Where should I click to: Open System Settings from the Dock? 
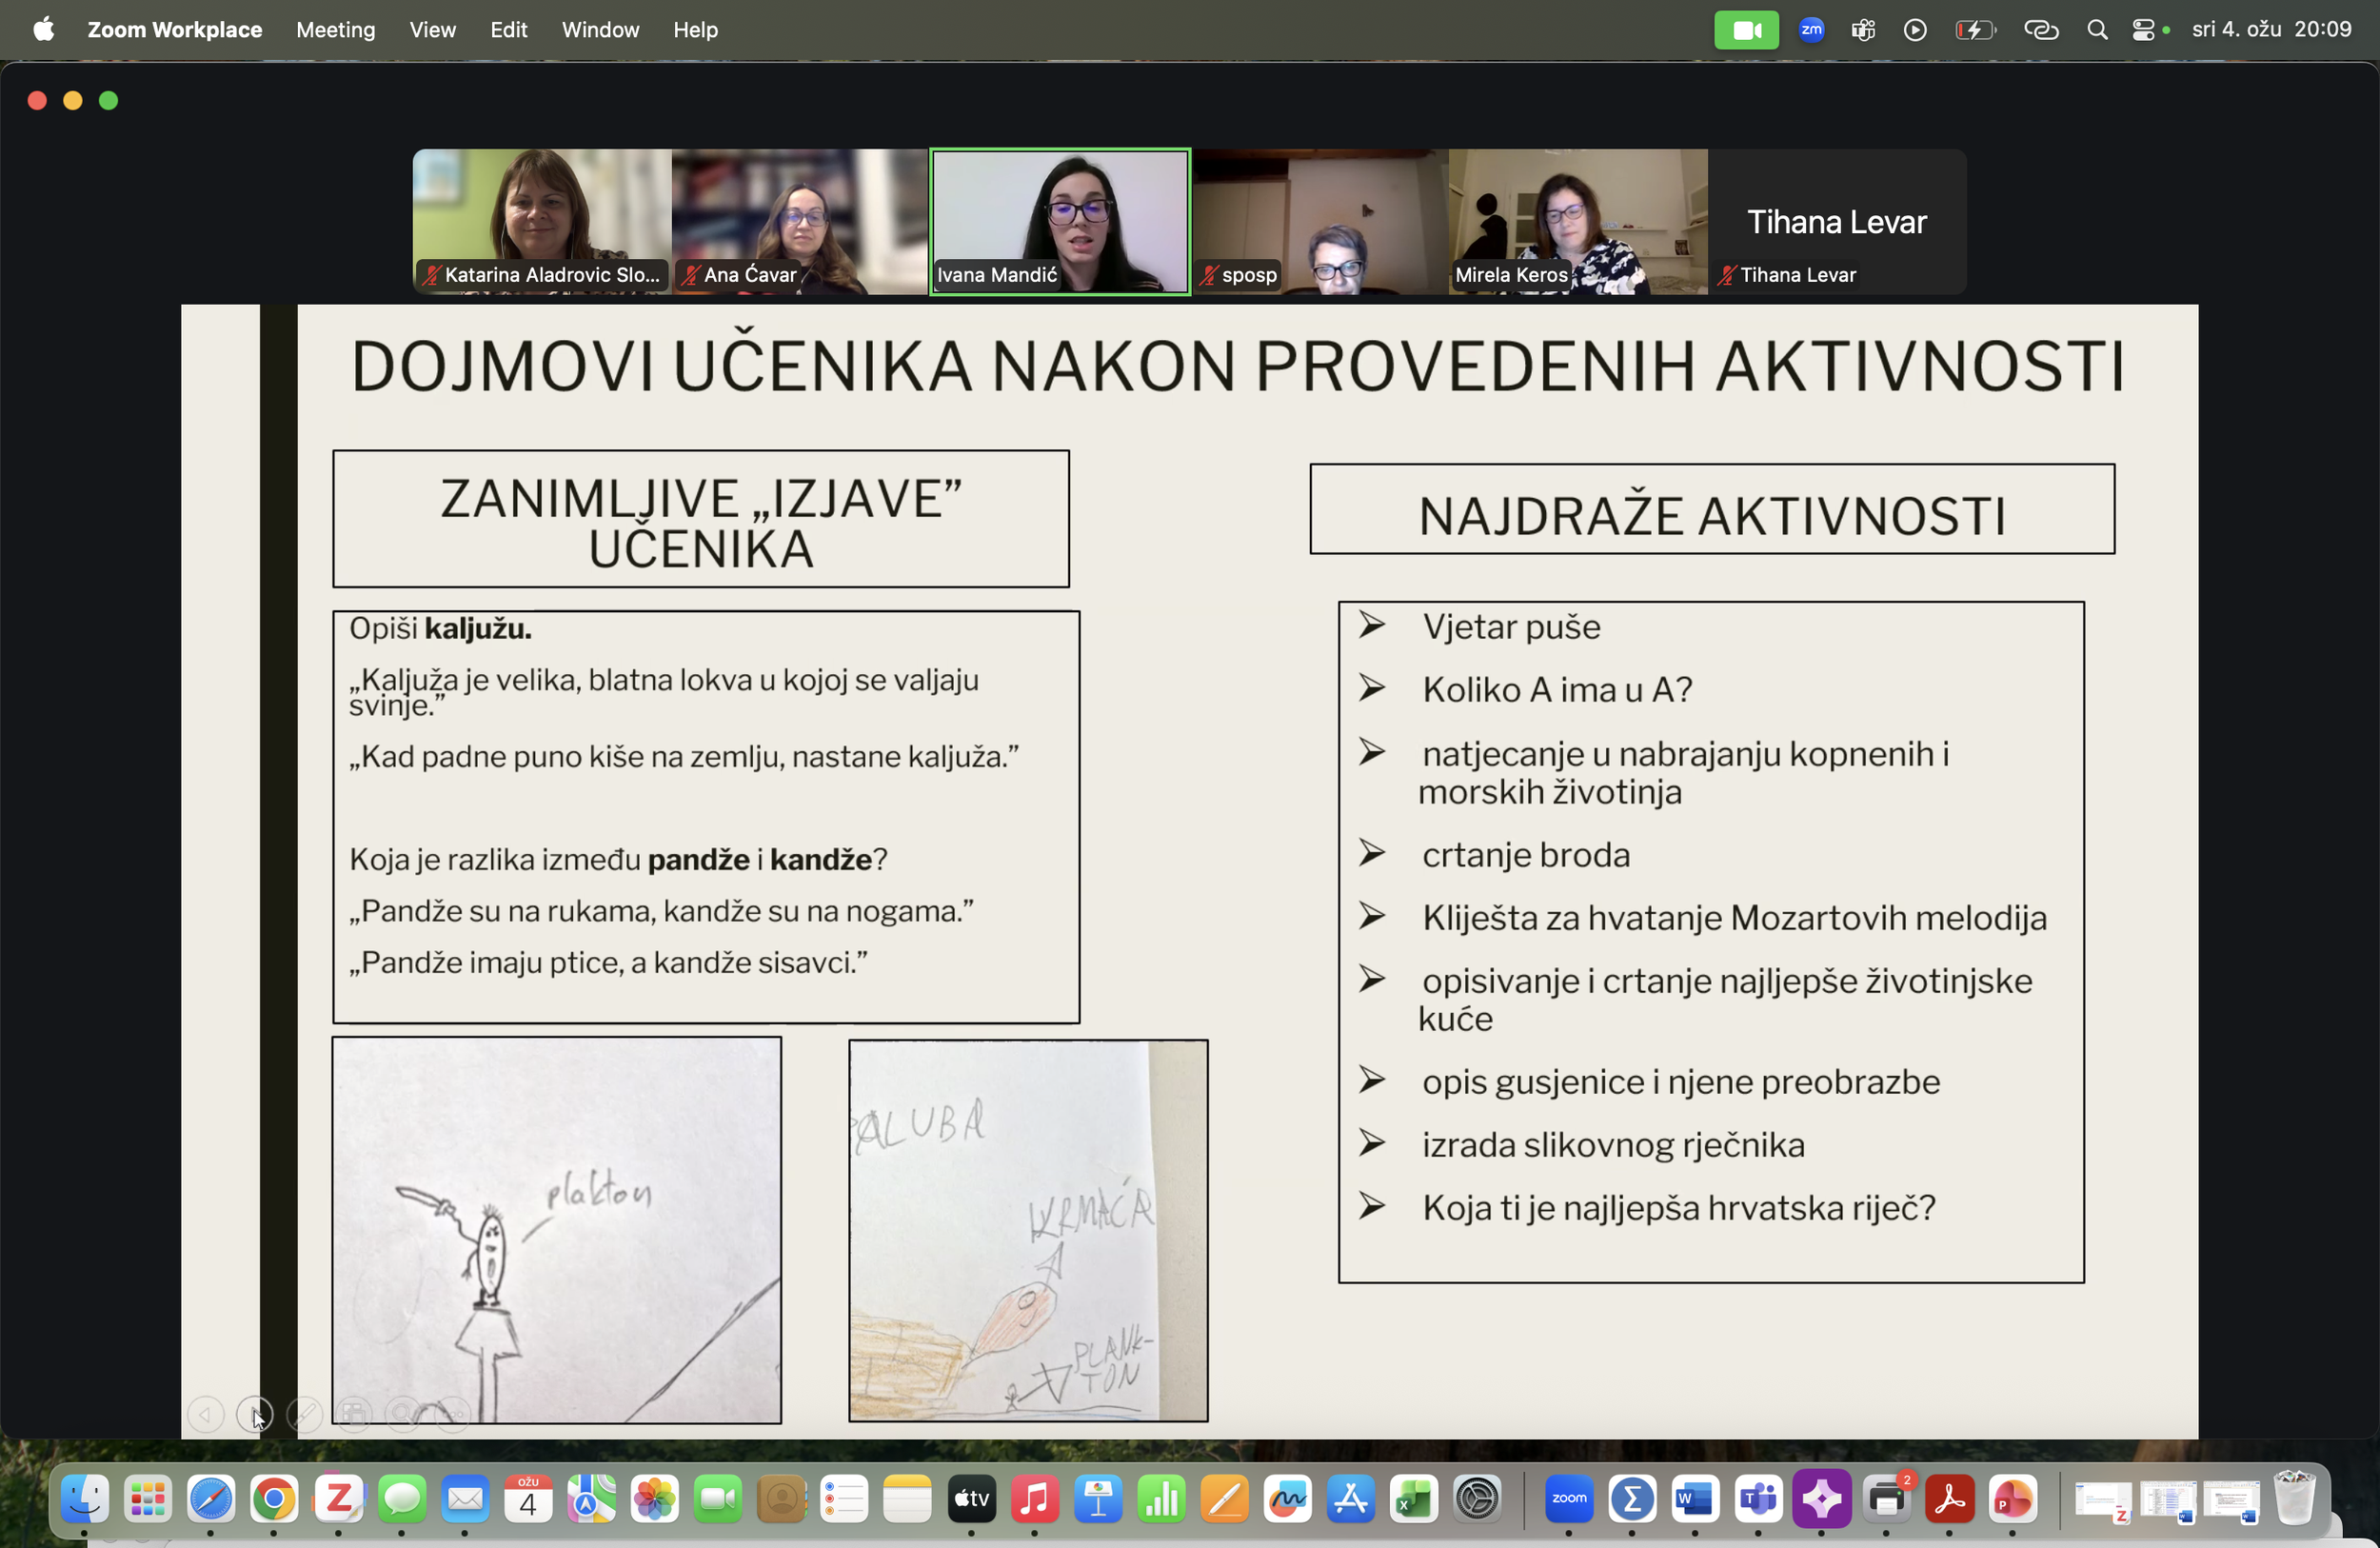pyautogui.click(x=1478, y=1498)
